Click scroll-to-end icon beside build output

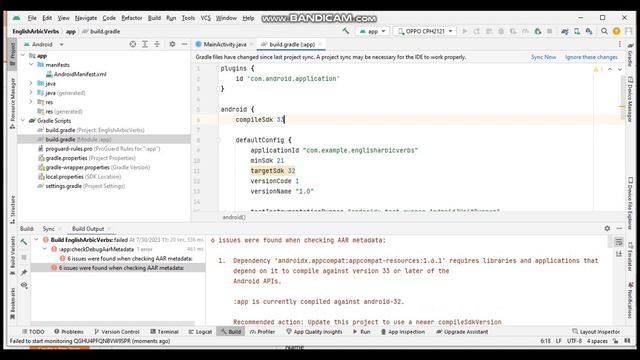tap(619, 253)
